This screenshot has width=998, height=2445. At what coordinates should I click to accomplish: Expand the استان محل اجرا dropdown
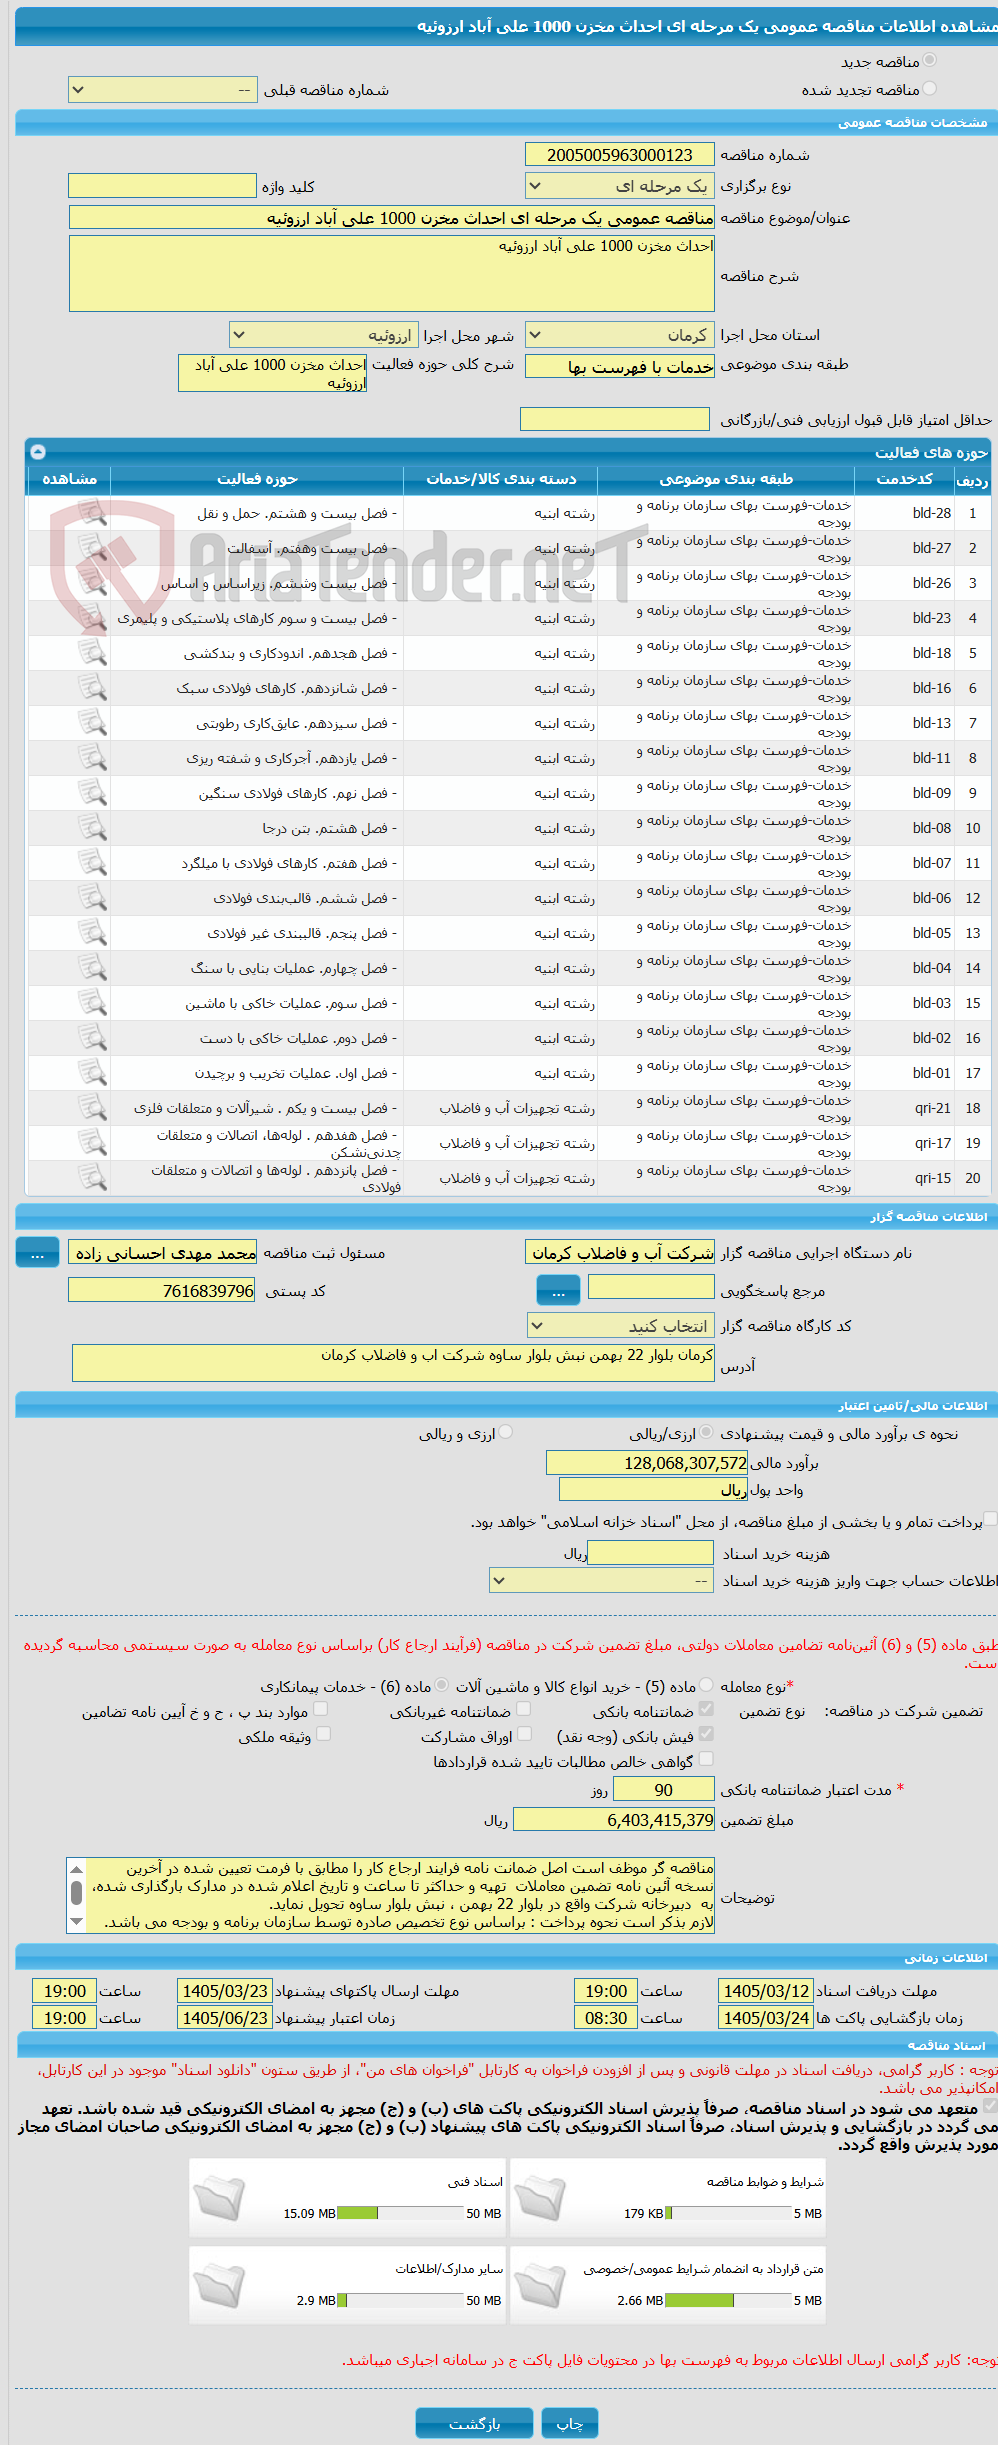point(620,335)
